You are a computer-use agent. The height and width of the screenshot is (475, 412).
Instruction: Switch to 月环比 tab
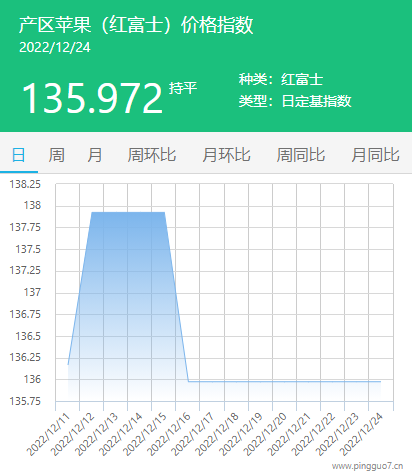coord(226,155)
